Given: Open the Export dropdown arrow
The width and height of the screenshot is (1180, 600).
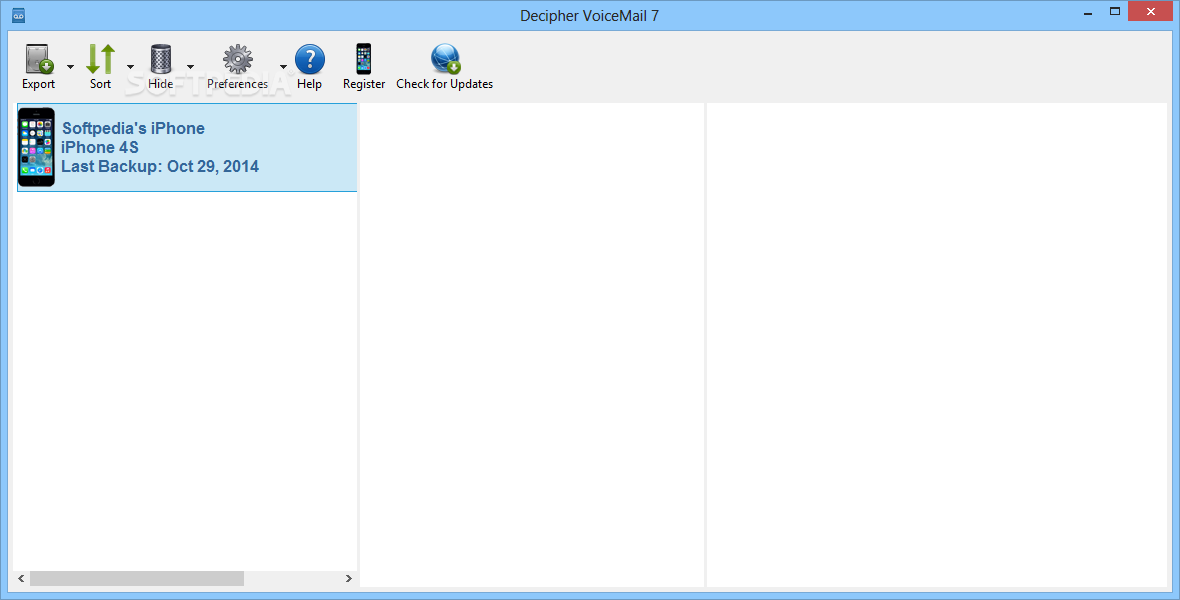Looking at the screenshot, I should [70, 67].
